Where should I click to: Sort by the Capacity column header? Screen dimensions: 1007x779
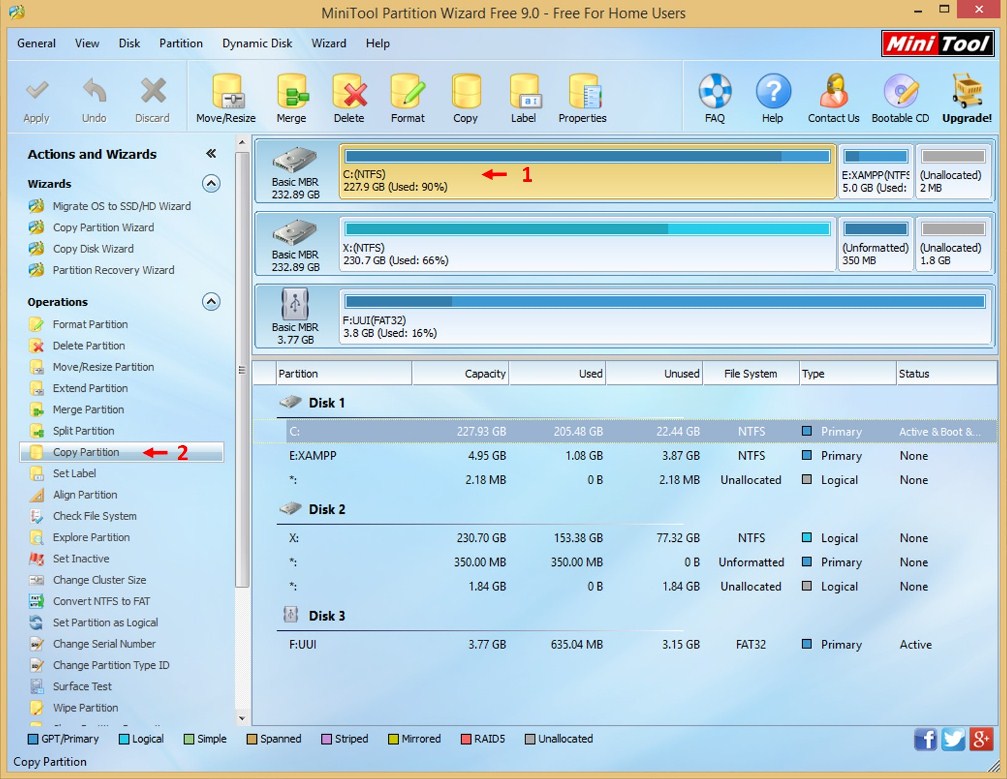pyautogui.click(x=460, y=374)
